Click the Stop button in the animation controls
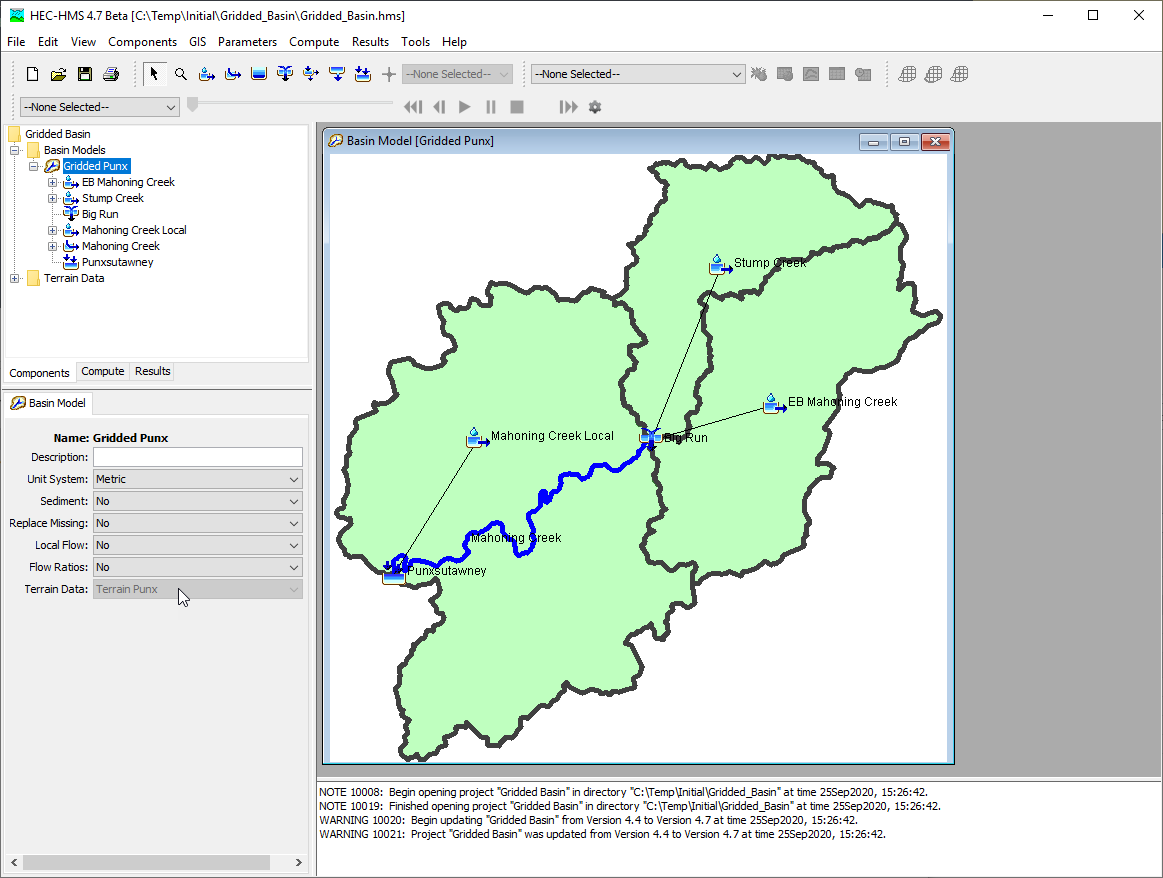 [517, 107]
